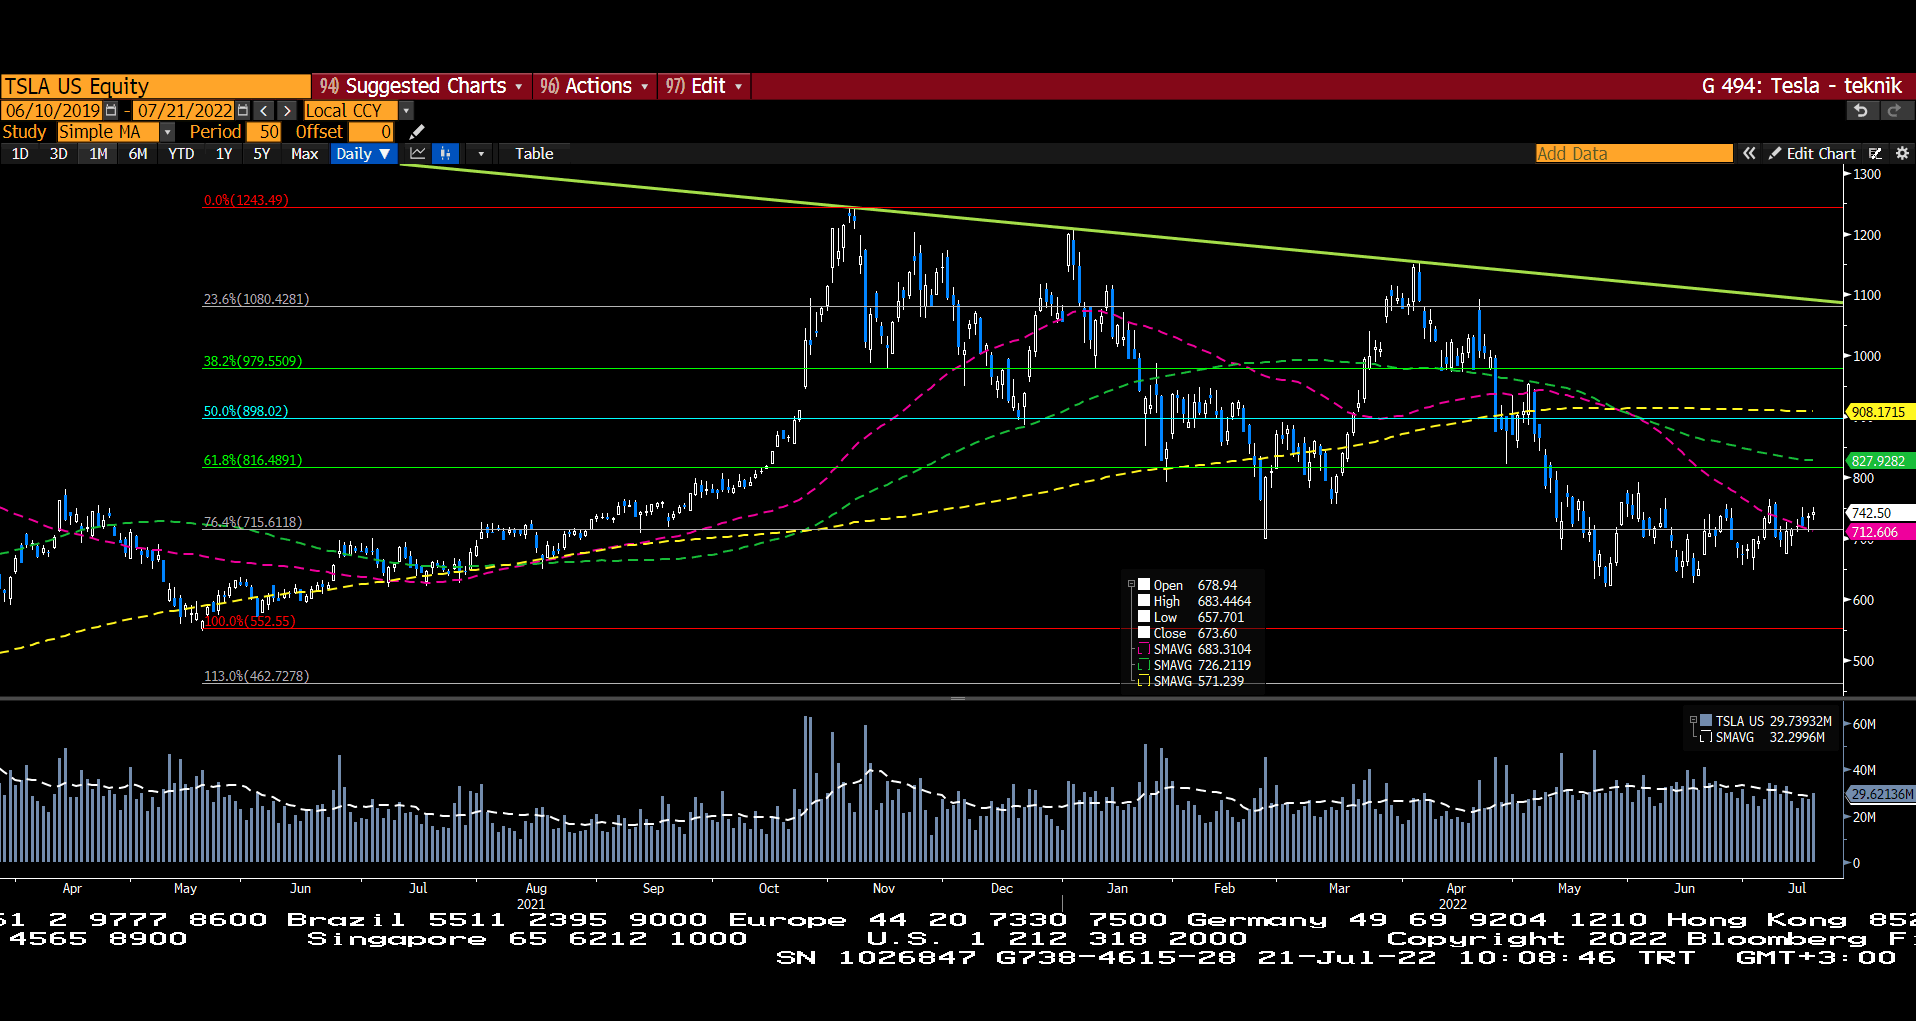Screen dimensions: 1916x1021
Task: Click the 0.0%(1243.49) Fibonacci label
Action: (246, 200)
